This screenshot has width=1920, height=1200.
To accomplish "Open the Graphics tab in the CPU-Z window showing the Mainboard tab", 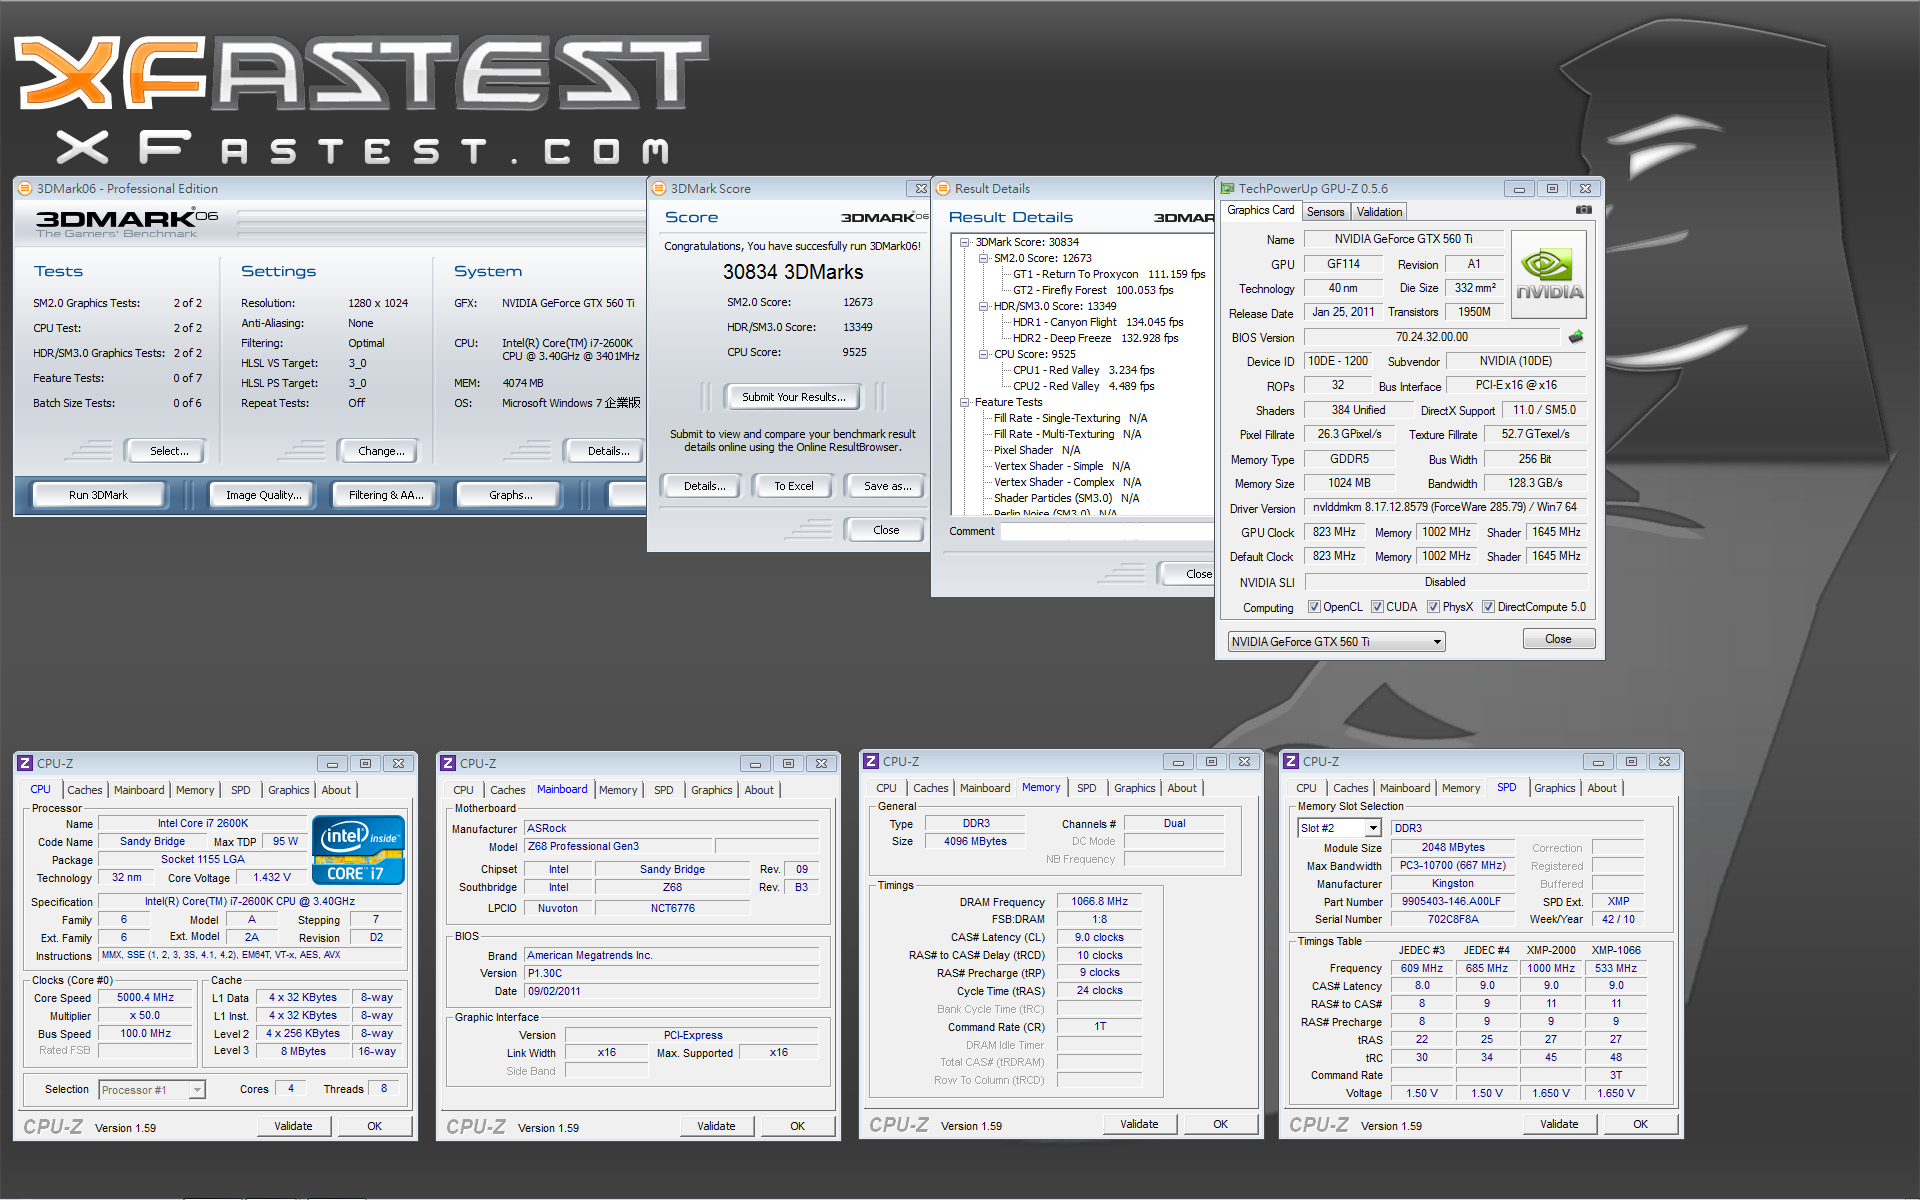I will 711,790.
